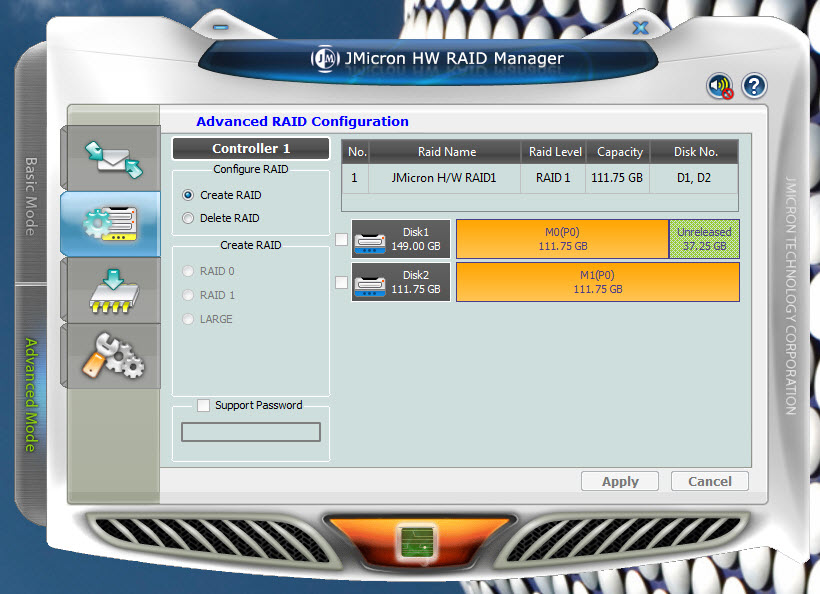Click the RAID 1 level cell

pyautogui.click(x=553, y=178)
